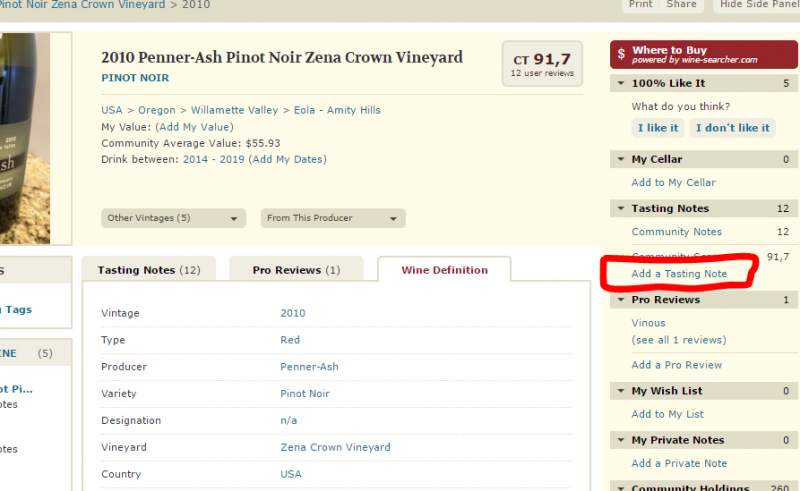
Task: Click the Zena Crown Vineyard value link
Action: coord(335,447)
